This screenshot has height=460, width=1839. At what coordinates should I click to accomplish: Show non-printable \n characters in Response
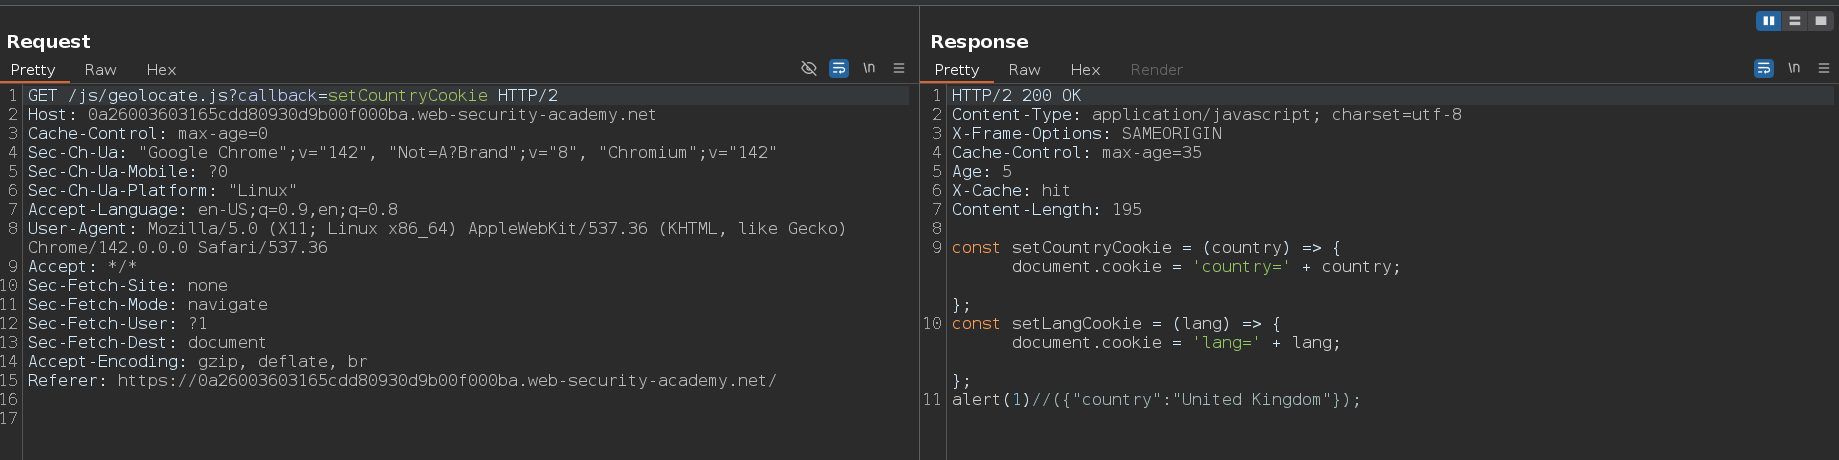(x=1794, y=68)
